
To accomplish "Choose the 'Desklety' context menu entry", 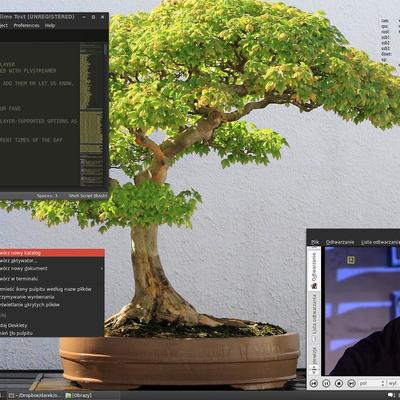I will tap(52, 325).
